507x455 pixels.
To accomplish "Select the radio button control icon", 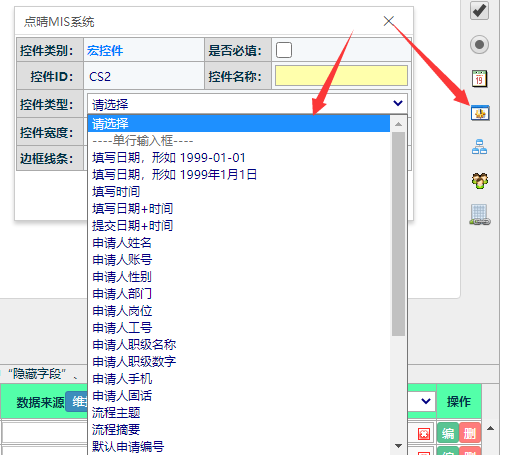I will tap(479, 44).
